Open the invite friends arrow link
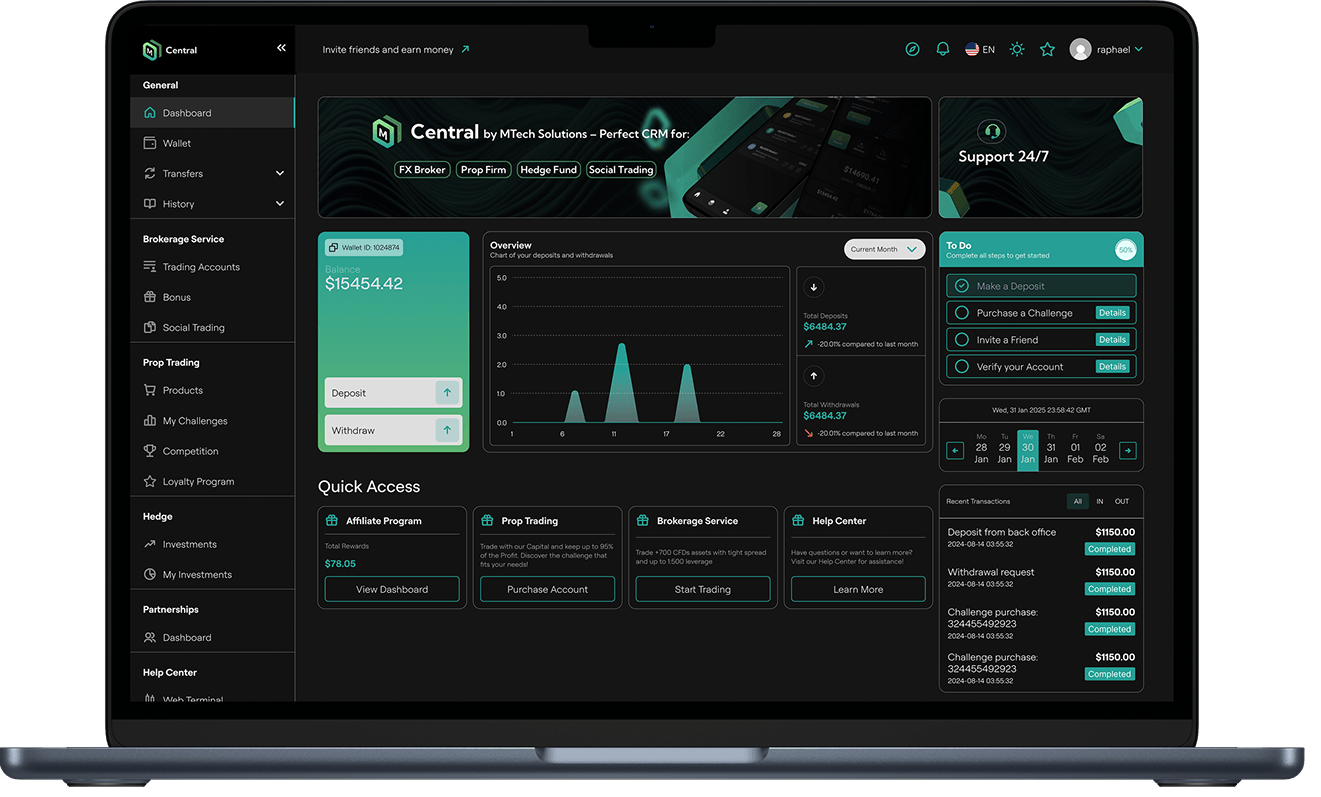This screenshot has height=797, width=1321. pos(465,49)
